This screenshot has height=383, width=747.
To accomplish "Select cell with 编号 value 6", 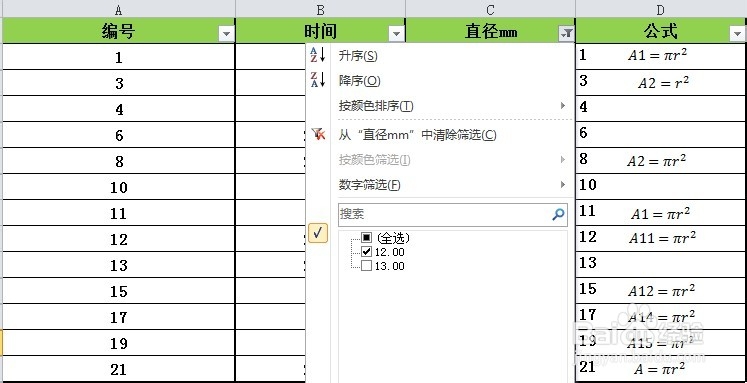I will tap(119, 135).
